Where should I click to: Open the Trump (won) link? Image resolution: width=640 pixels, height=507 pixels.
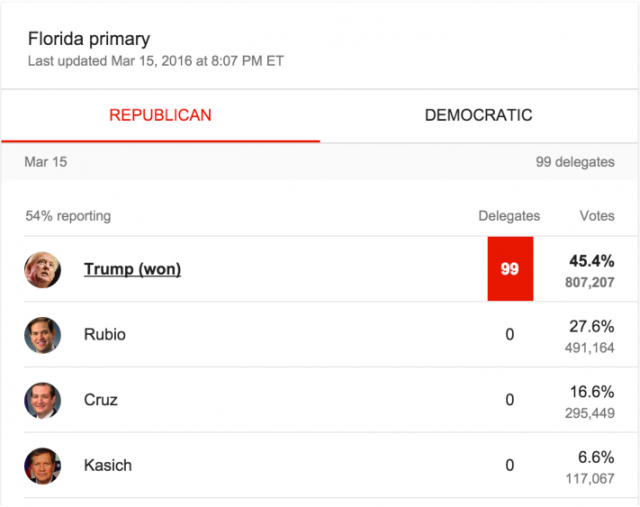pyautogui.click(x=132, y=269)
